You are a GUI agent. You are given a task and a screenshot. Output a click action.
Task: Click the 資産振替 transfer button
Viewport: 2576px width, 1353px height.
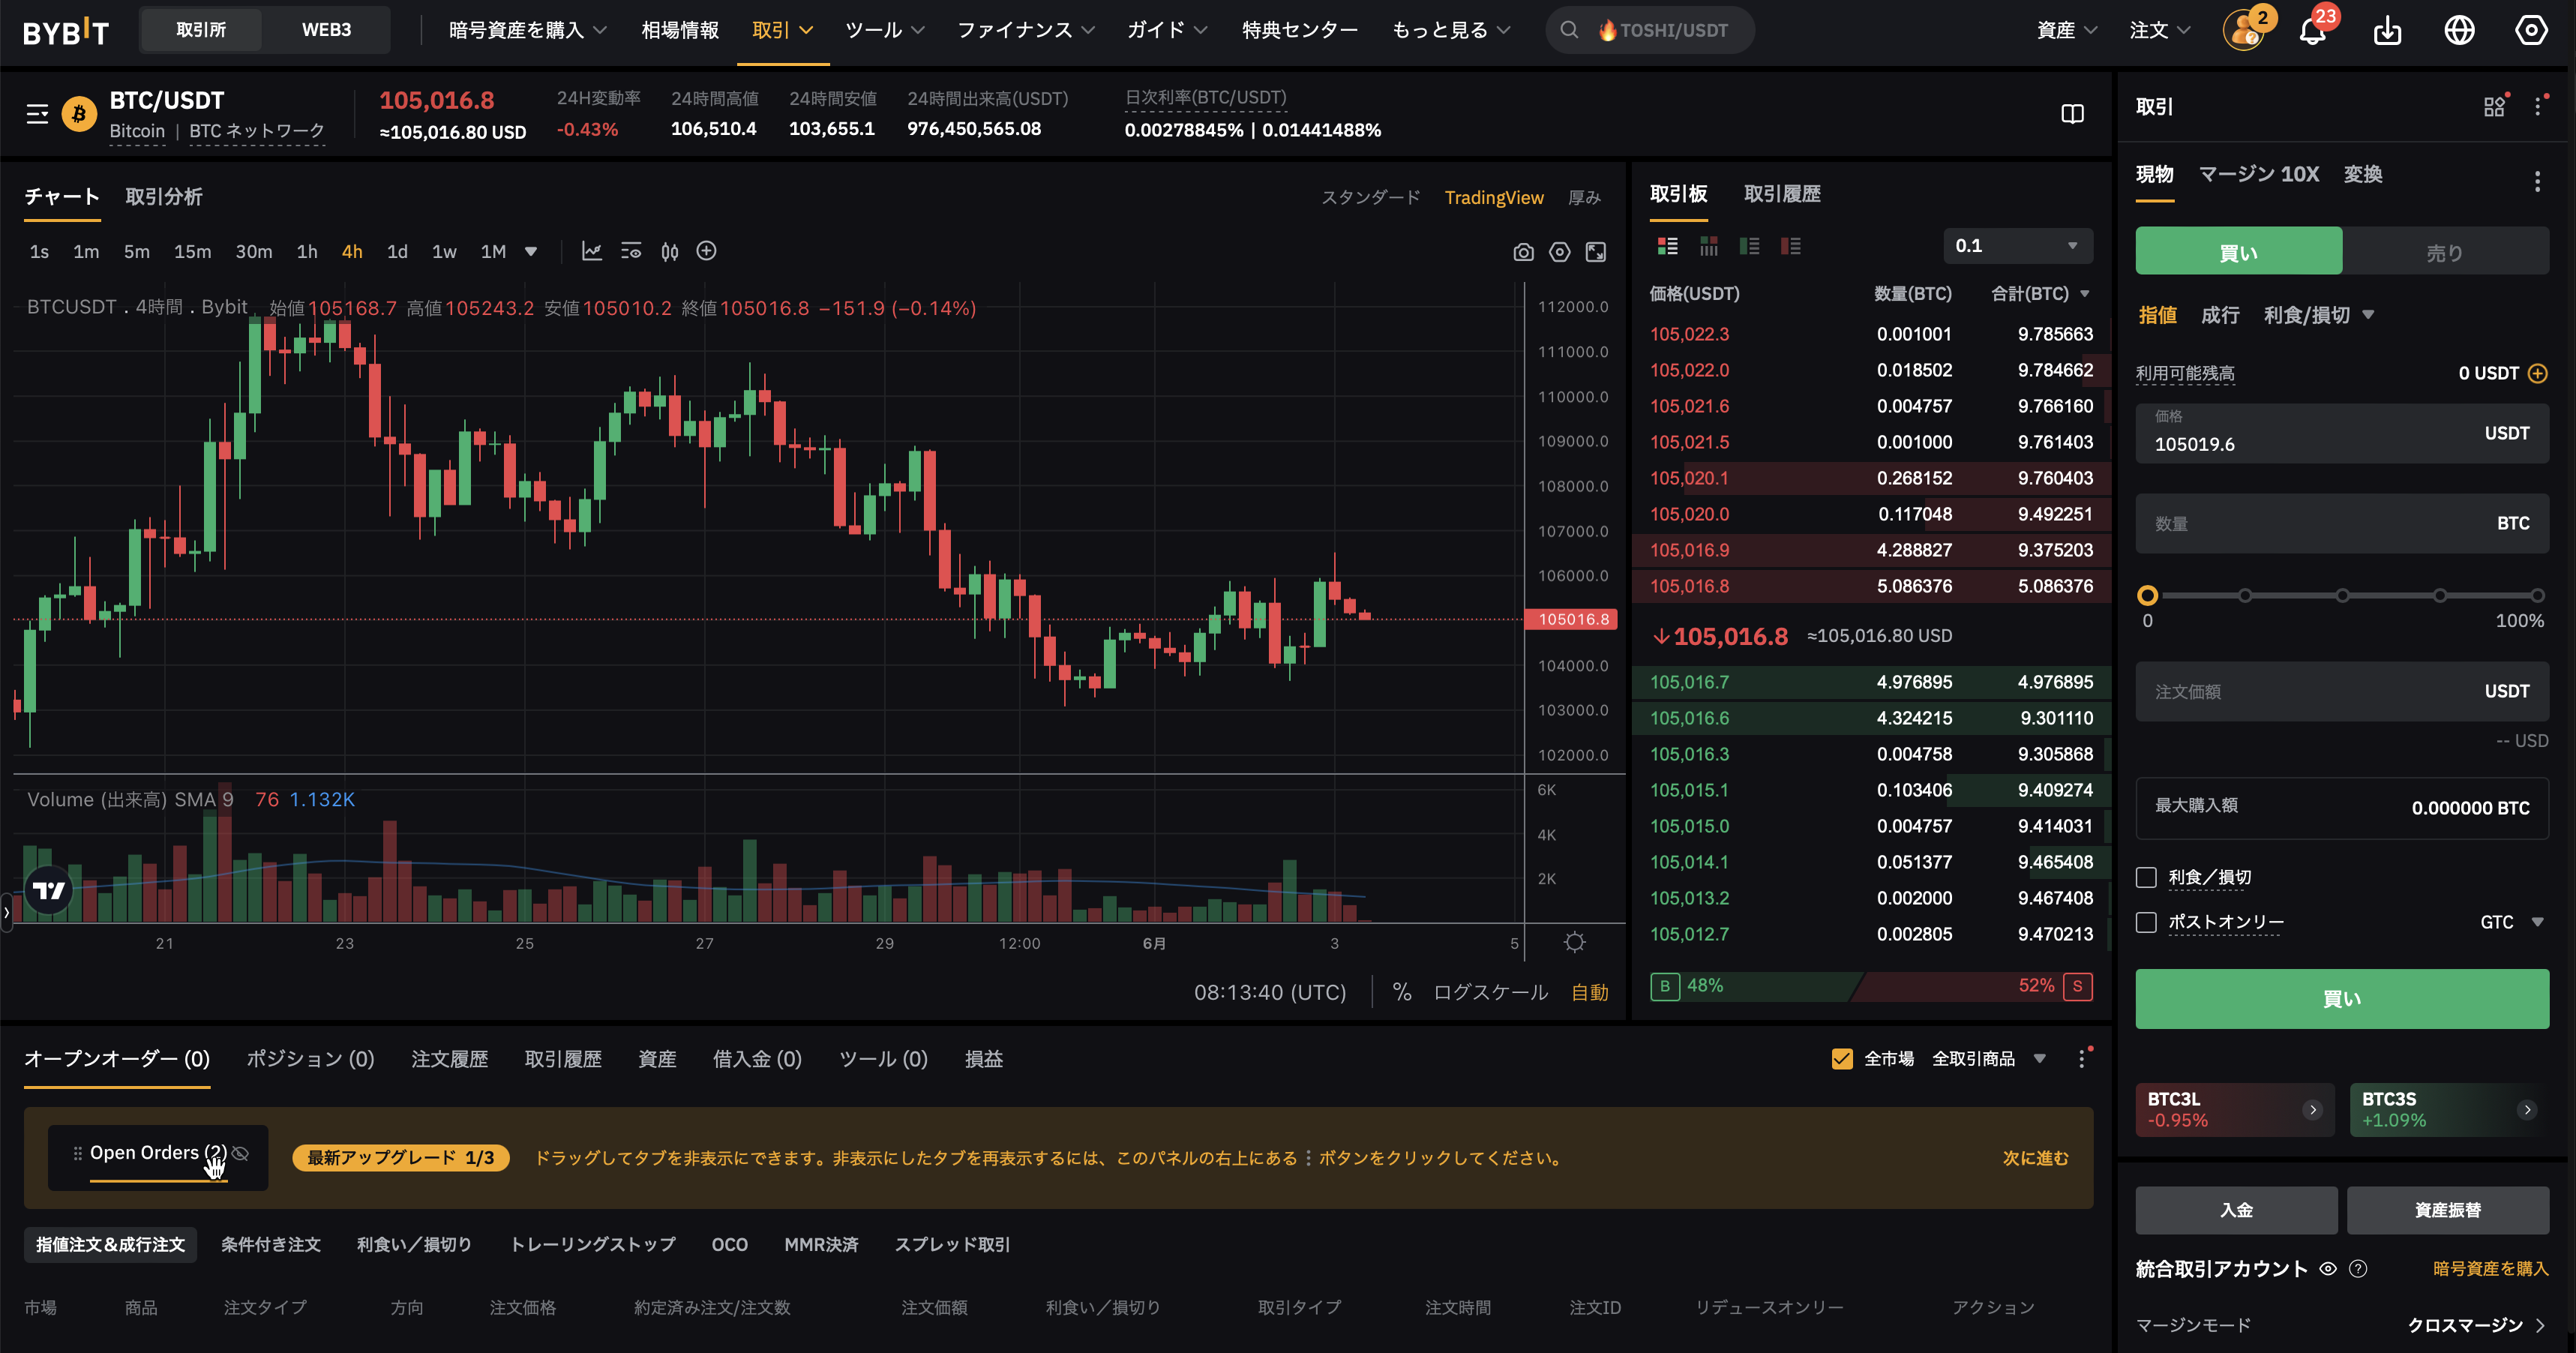click(2447, 1210)
